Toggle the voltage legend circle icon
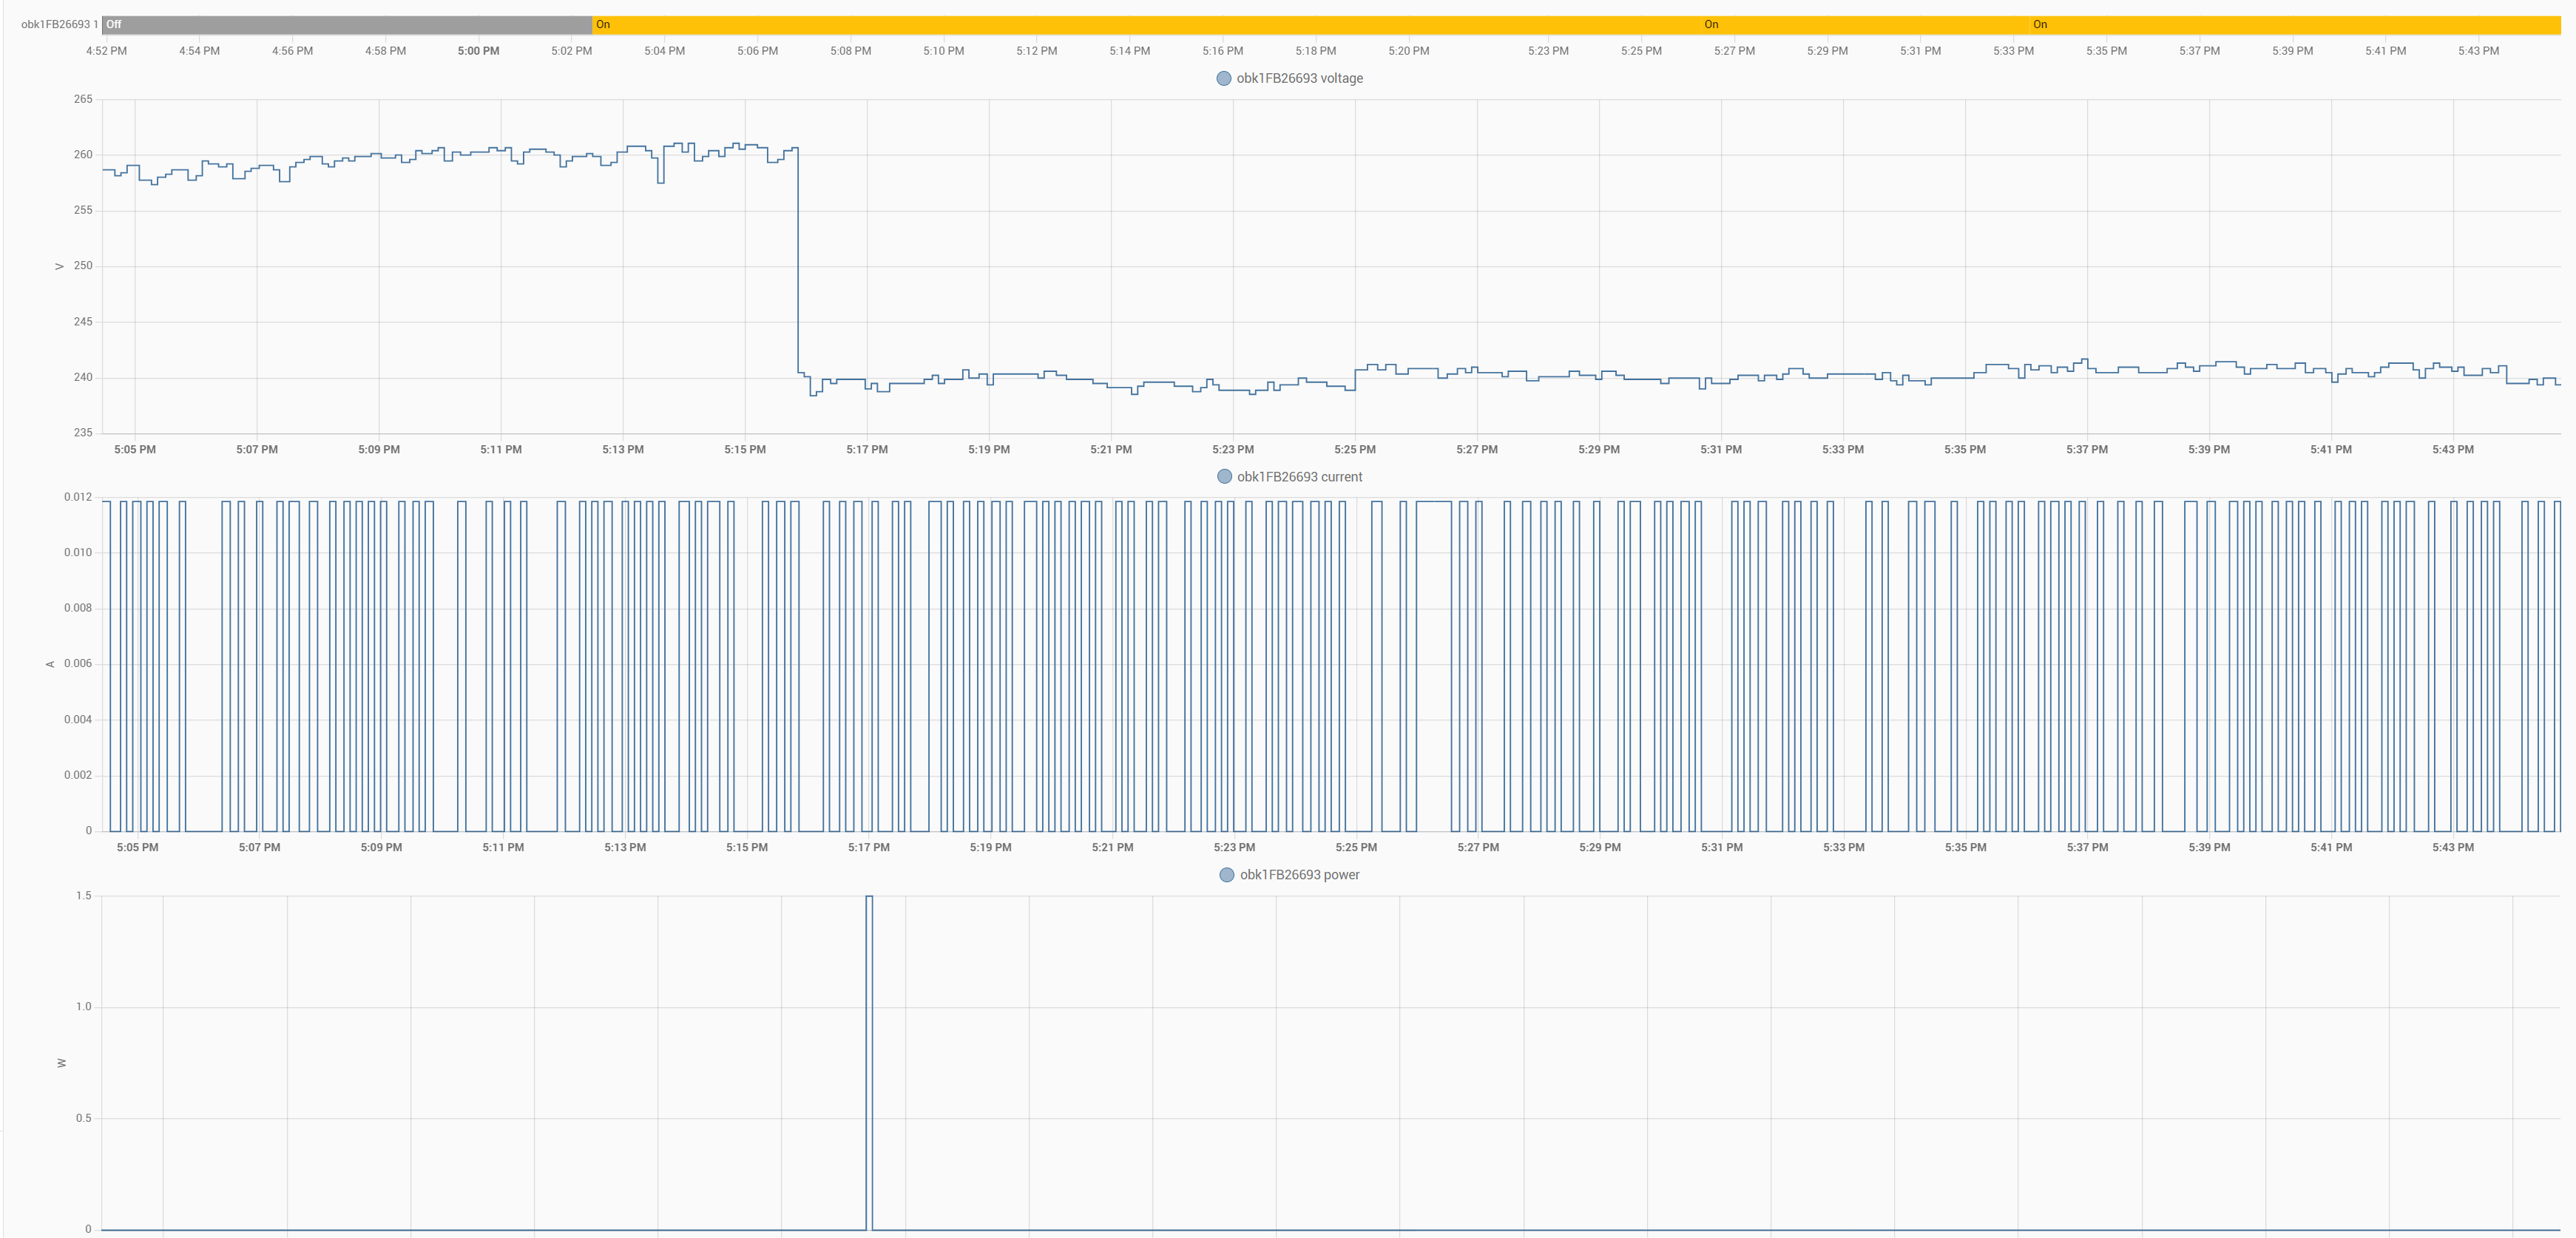The image size is (2576, 1238). click(x=1223, y=78)
